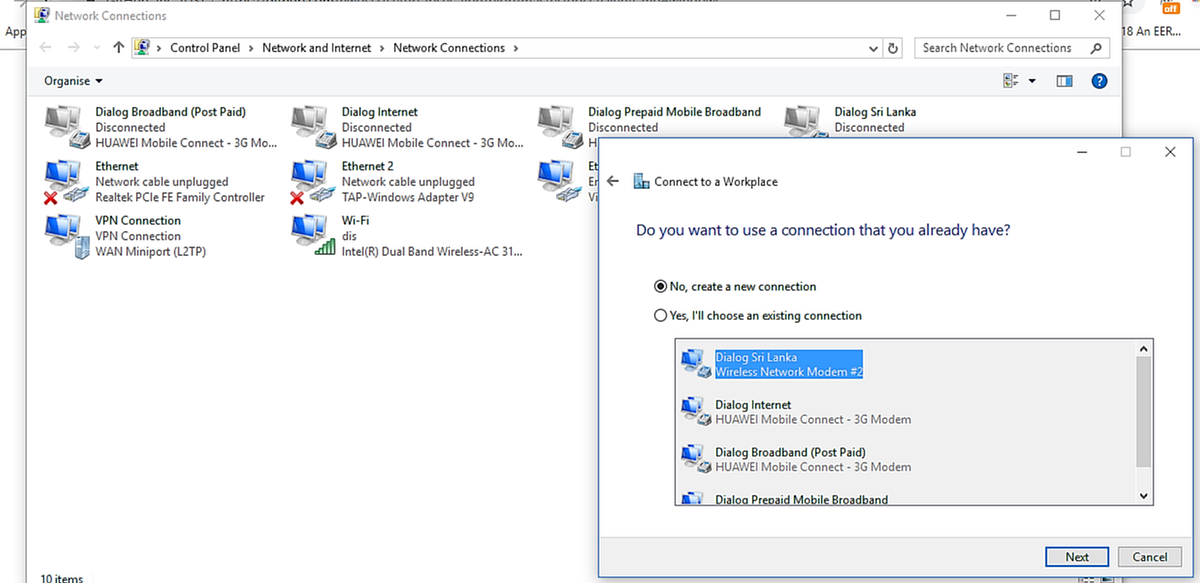Expand the chevron after Control Panel breadcrumb
Screen dimensions: 1200x583
(x=253, y=48)
